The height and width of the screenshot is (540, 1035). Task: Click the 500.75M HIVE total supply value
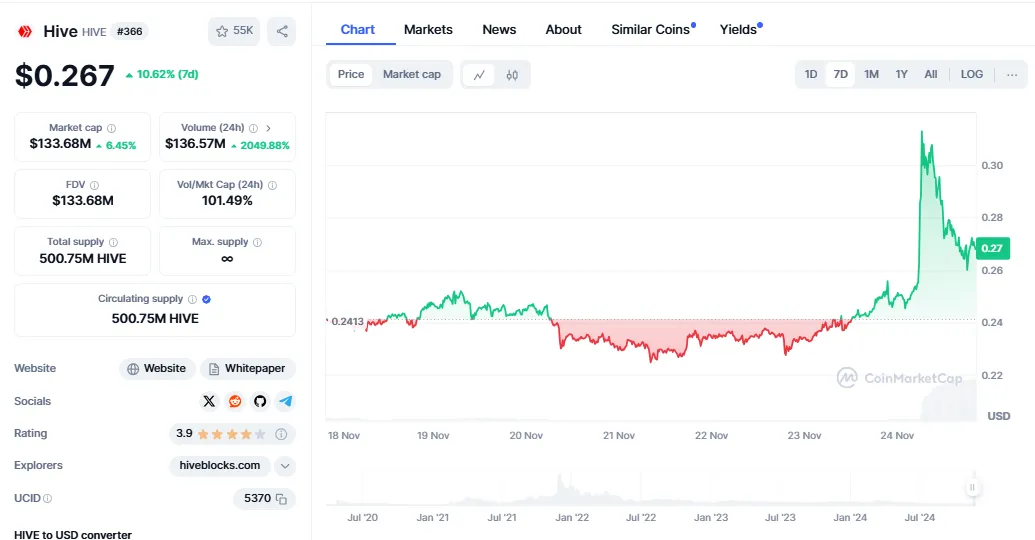coord(83,259)
